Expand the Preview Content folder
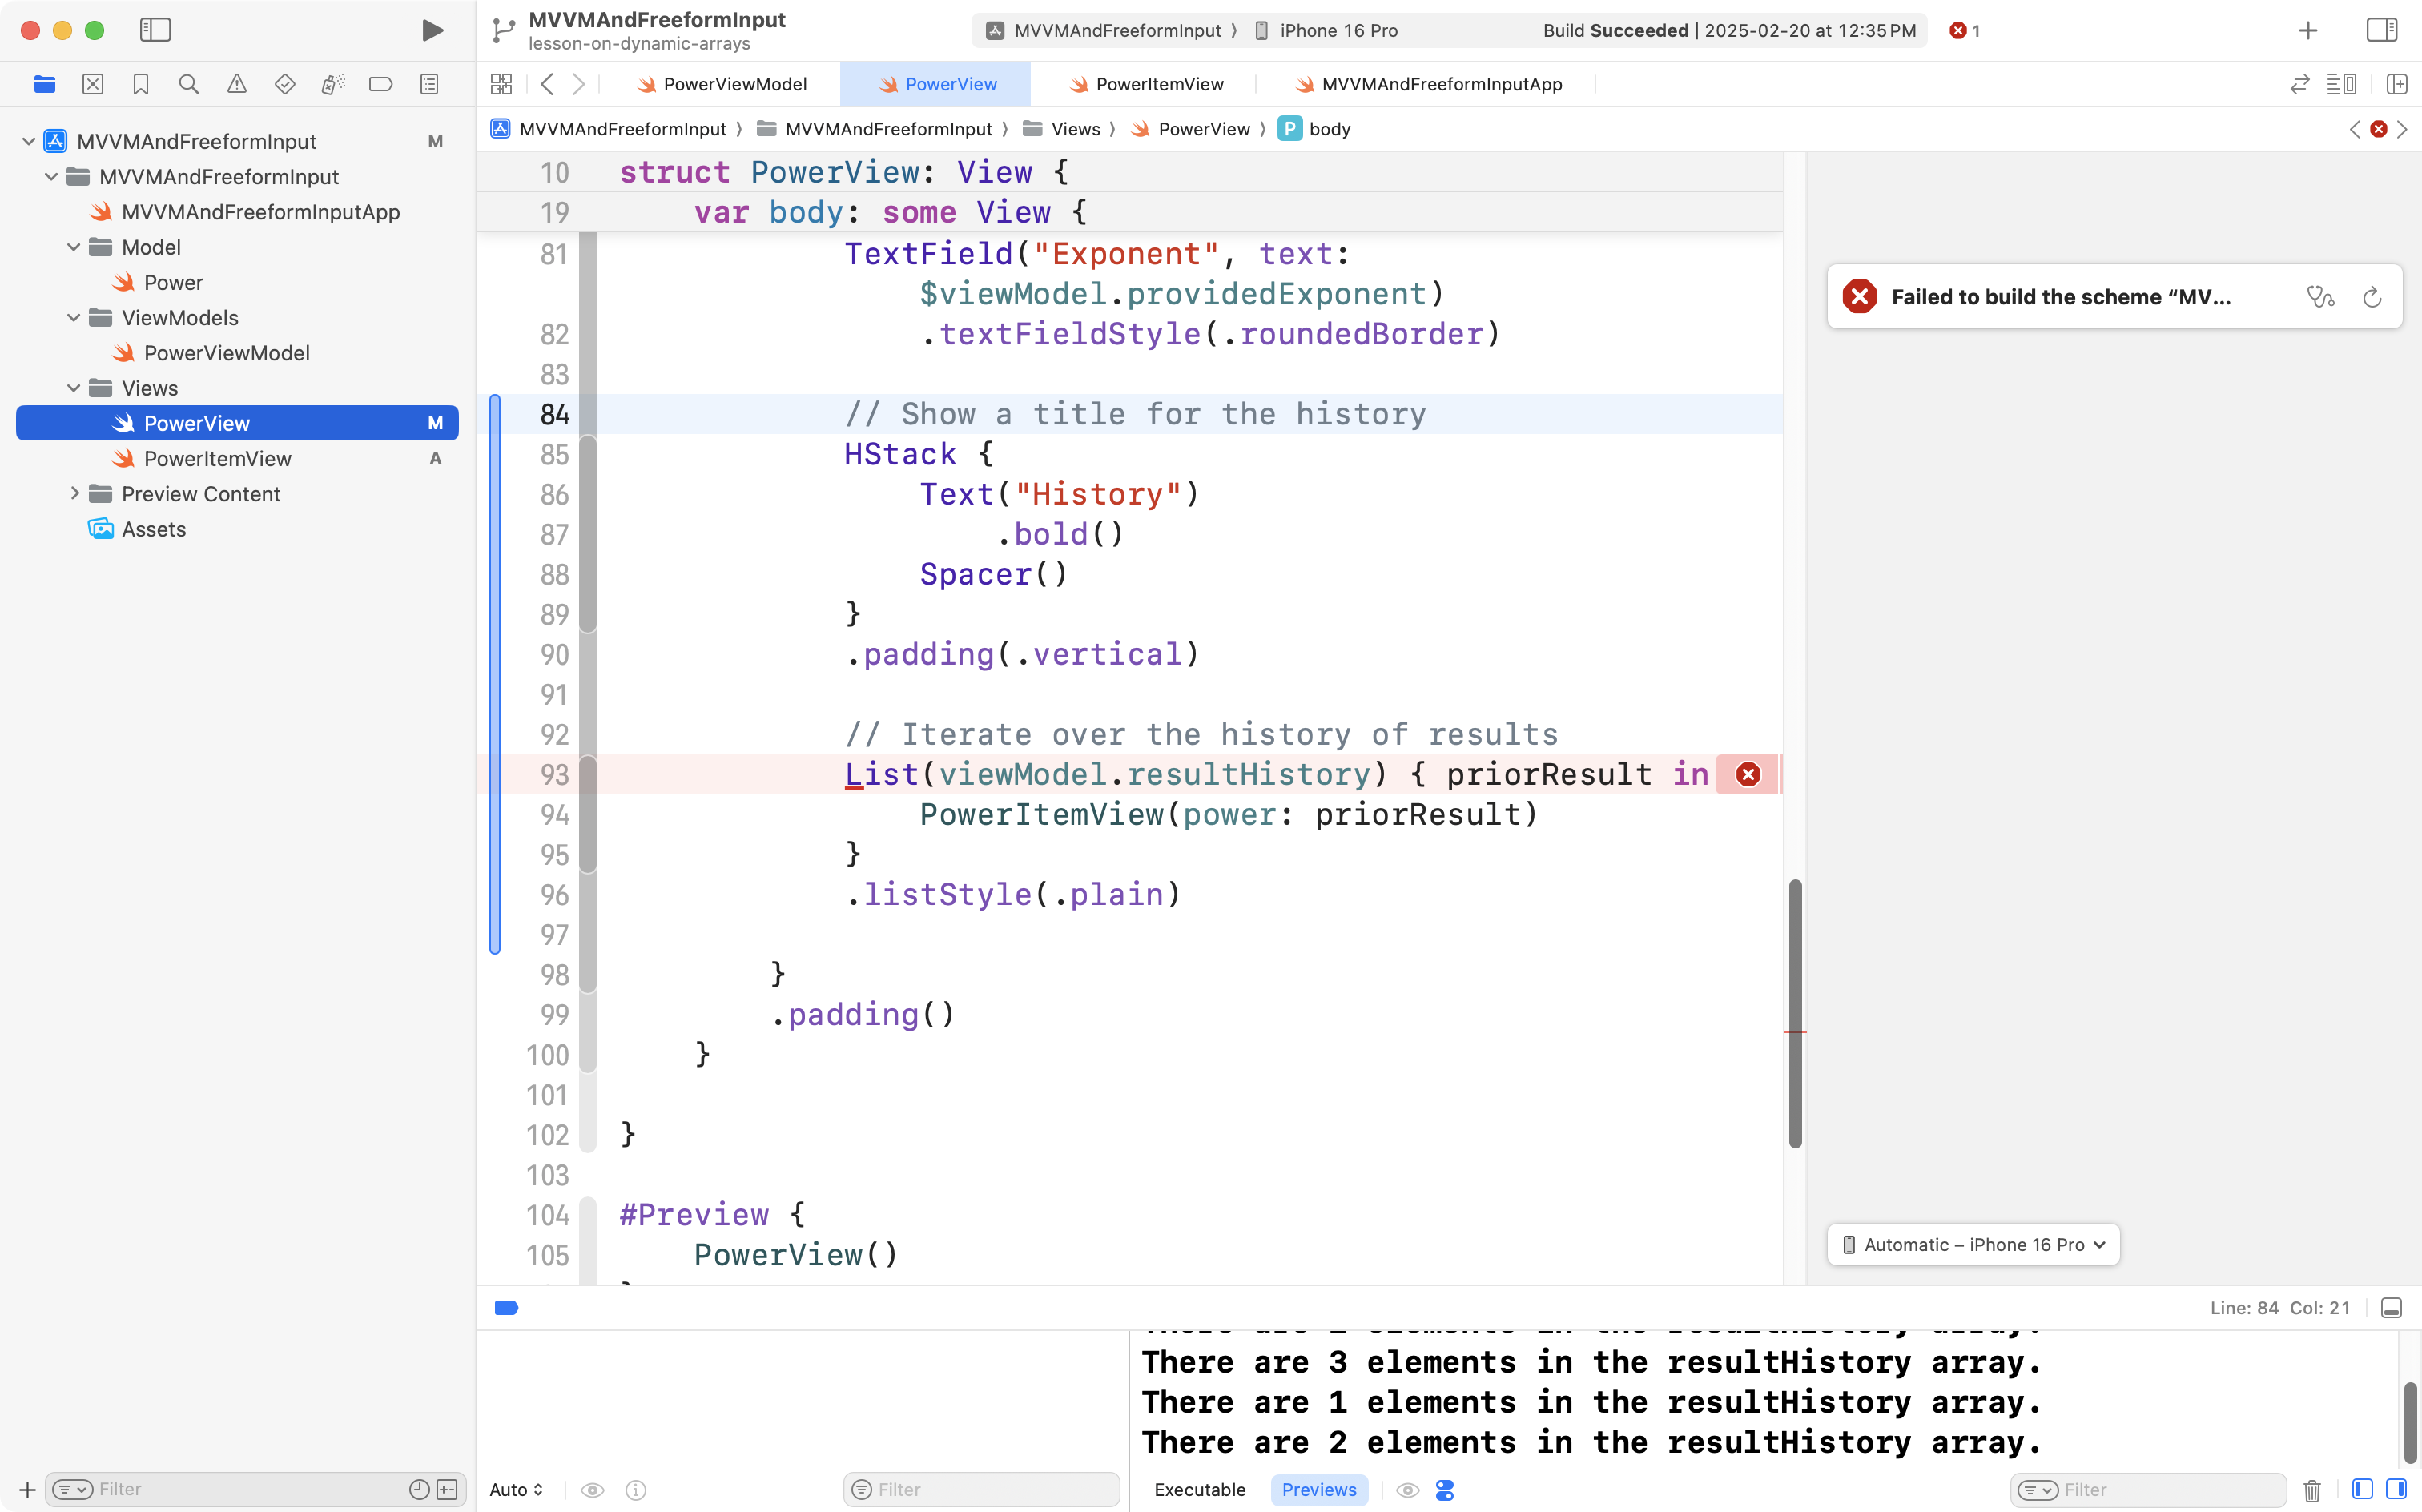The image size is (2422, 1512). [74, 494]
